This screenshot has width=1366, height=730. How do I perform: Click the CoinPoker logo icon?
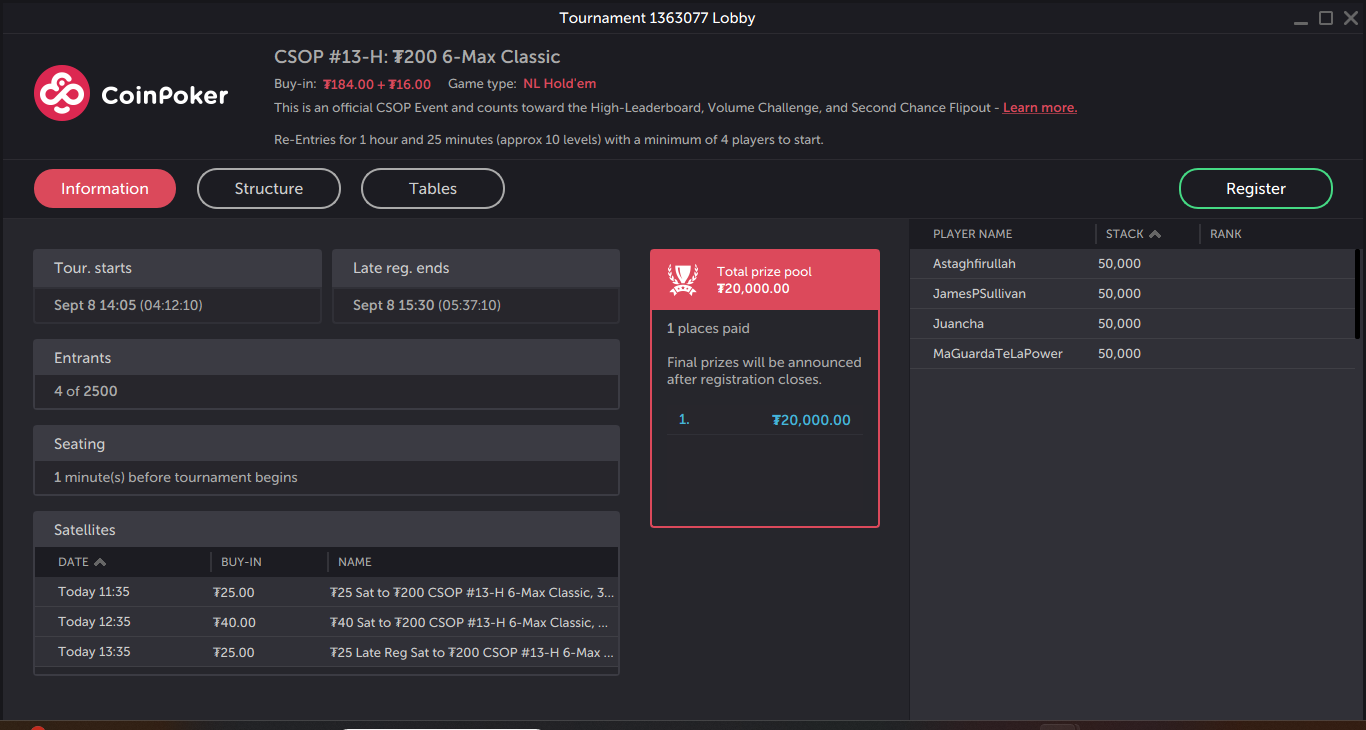[62, 94]
